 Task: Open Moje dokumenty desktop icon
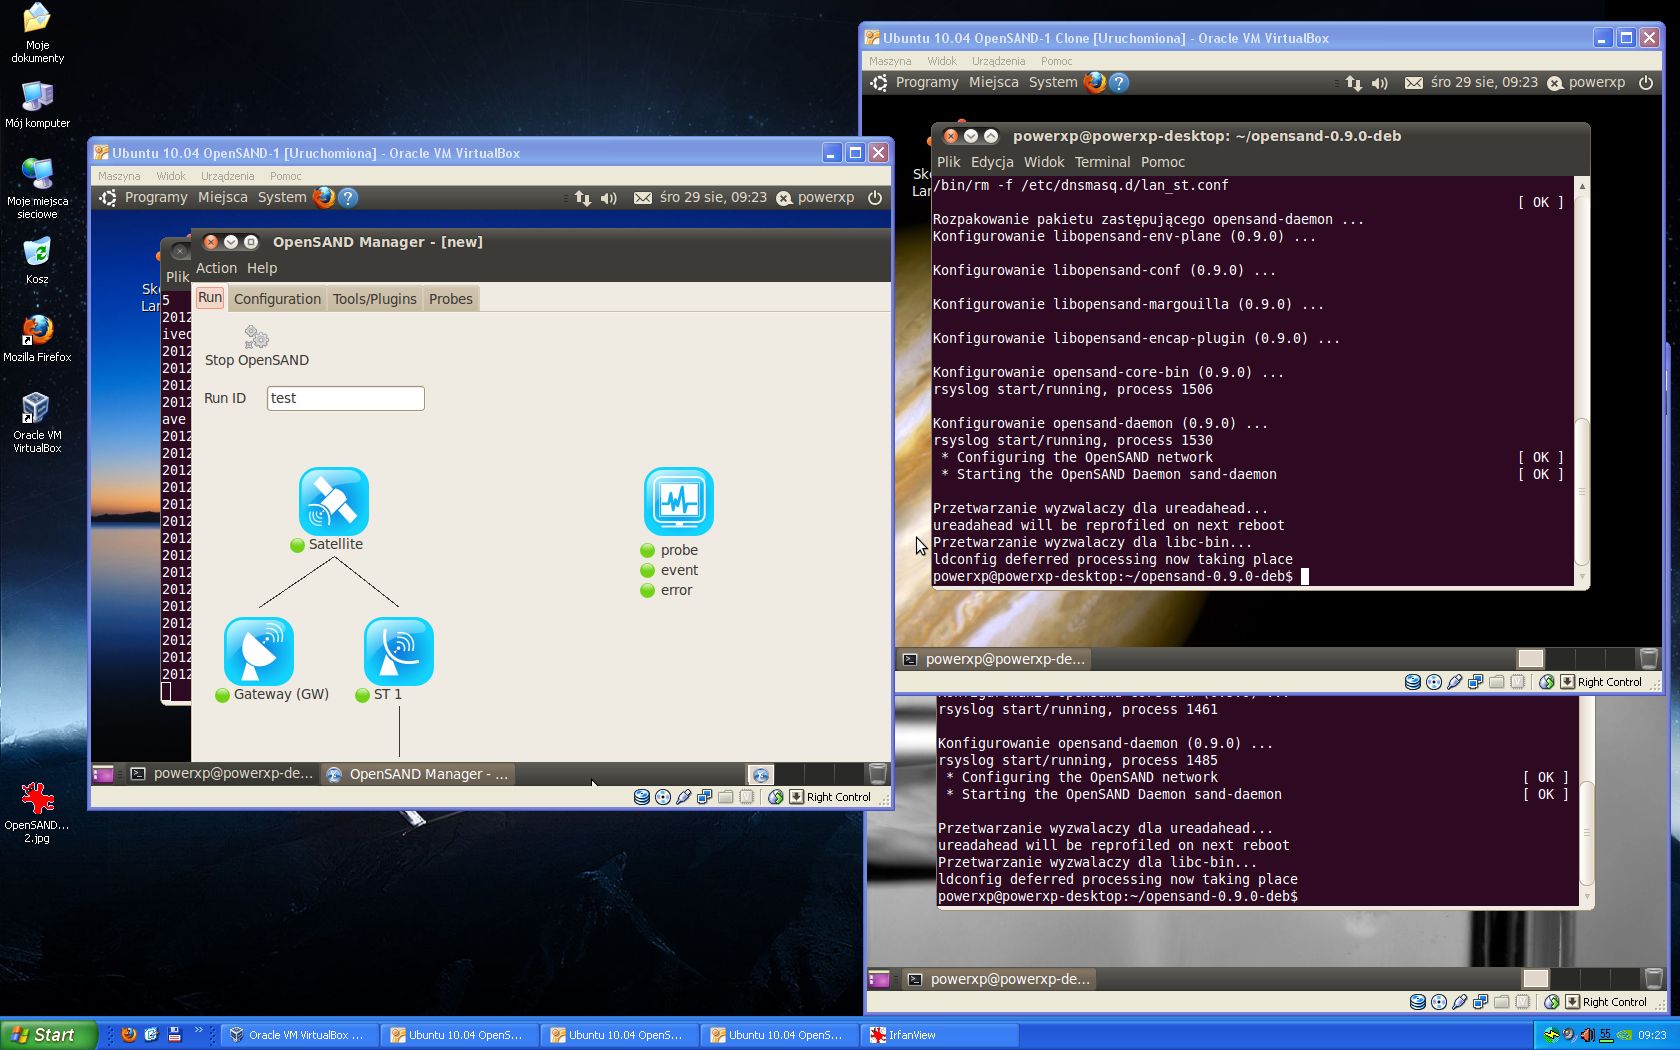coord(37,33)
